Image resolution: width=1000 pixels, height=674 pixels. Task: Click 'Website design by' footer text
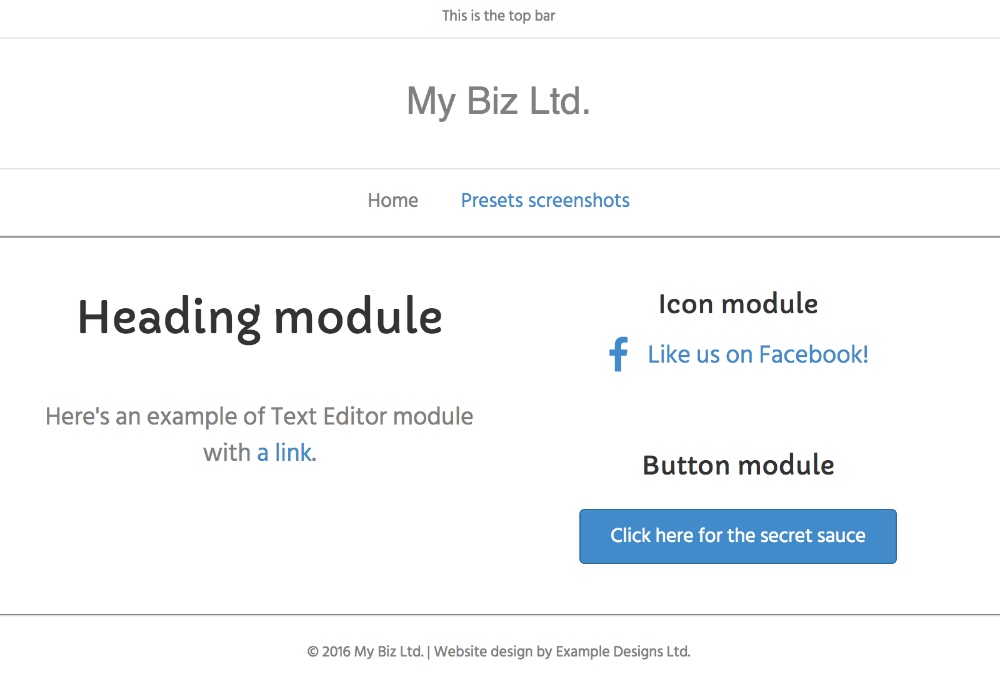point(493,652)
